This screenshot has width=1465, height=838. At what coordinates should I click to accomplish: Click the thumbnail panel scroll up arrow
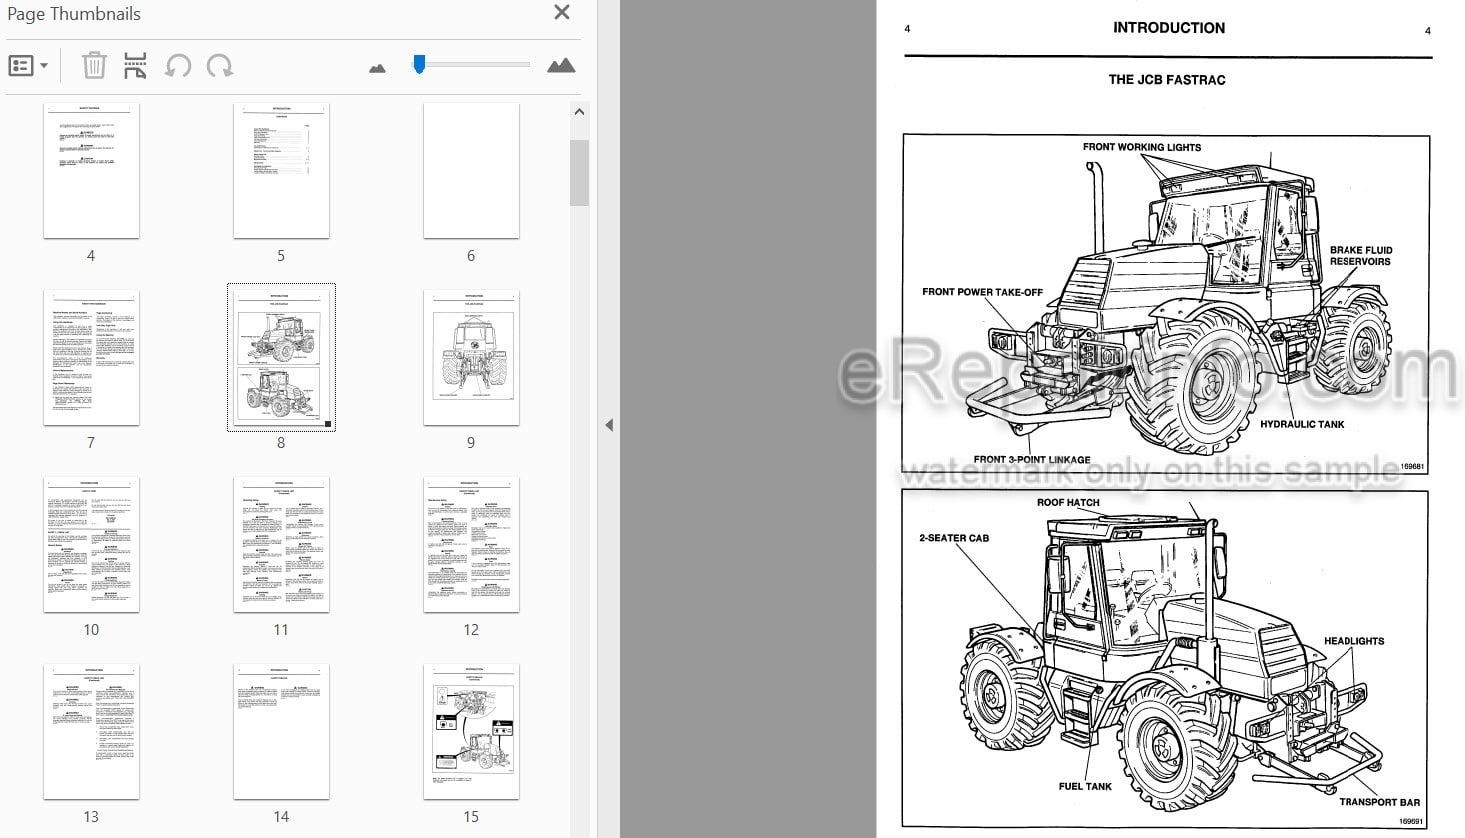579,112
